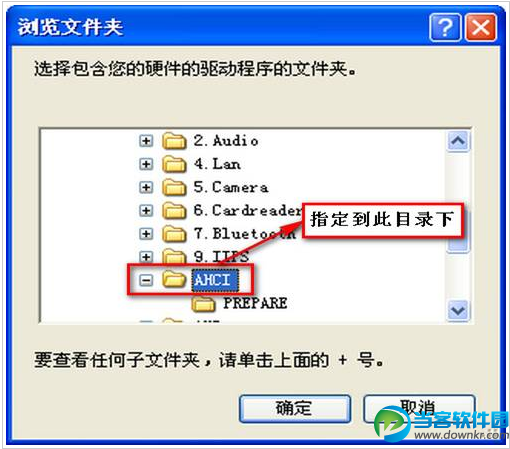Screen dimensions: 510x449
Task: Expand the 2. Audio tree node
Action: (146, 141)
